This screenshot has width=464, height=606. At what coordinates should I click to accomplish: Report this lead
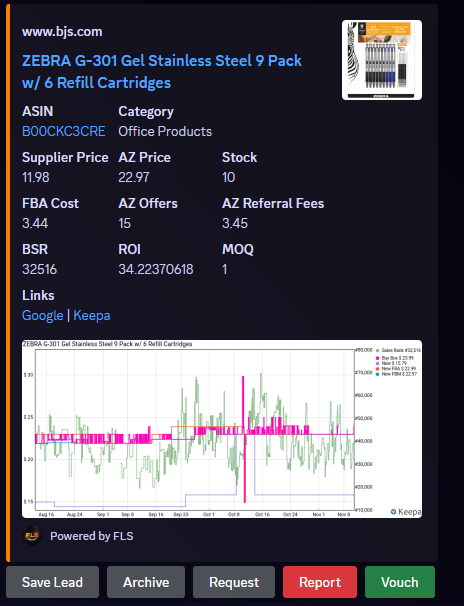[x=320, y=582]
